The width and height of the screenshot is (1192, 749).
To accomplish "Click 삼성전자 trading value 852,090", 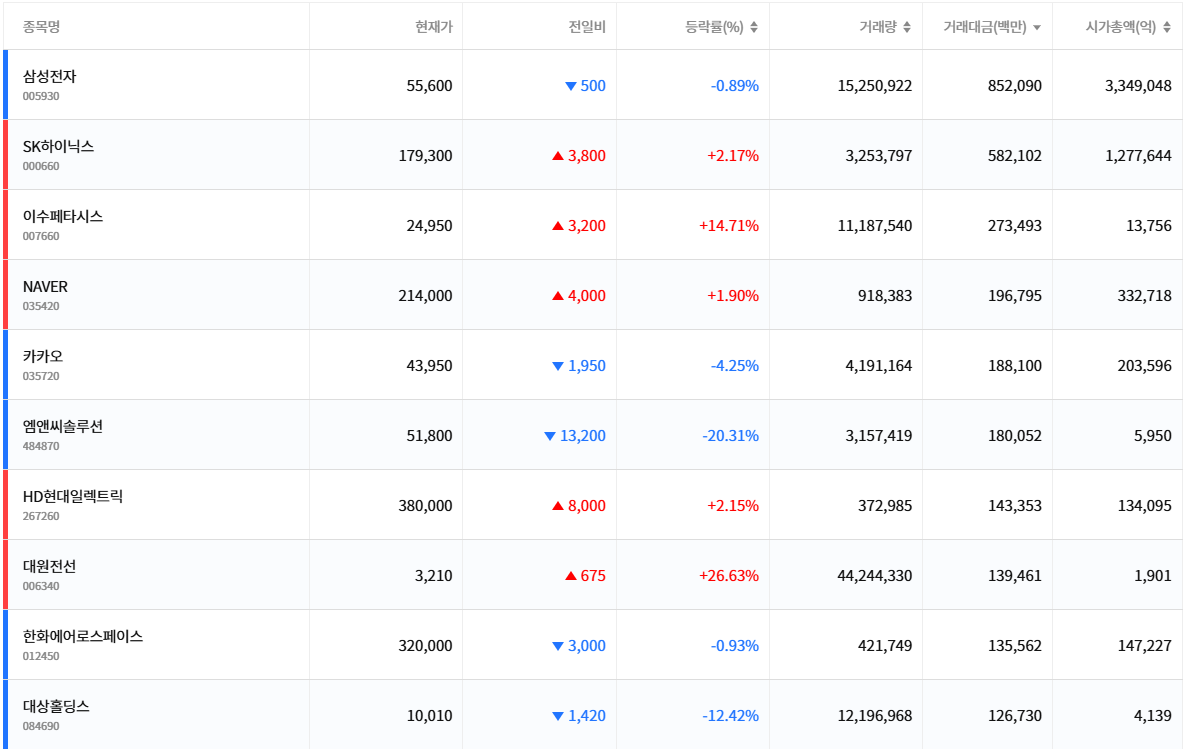I will (x=1015, y=86).
